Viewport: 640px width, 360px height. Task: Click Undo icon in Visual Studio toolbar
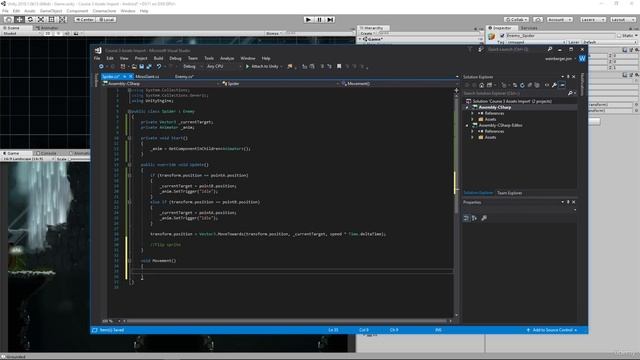click(159, 67)
